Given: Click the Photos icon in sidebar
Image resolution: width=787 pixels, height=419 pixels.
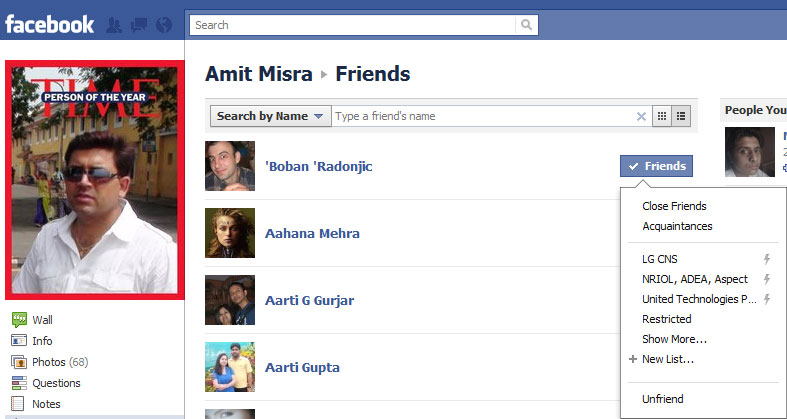Looking at the screenshot, I should 19,362.
